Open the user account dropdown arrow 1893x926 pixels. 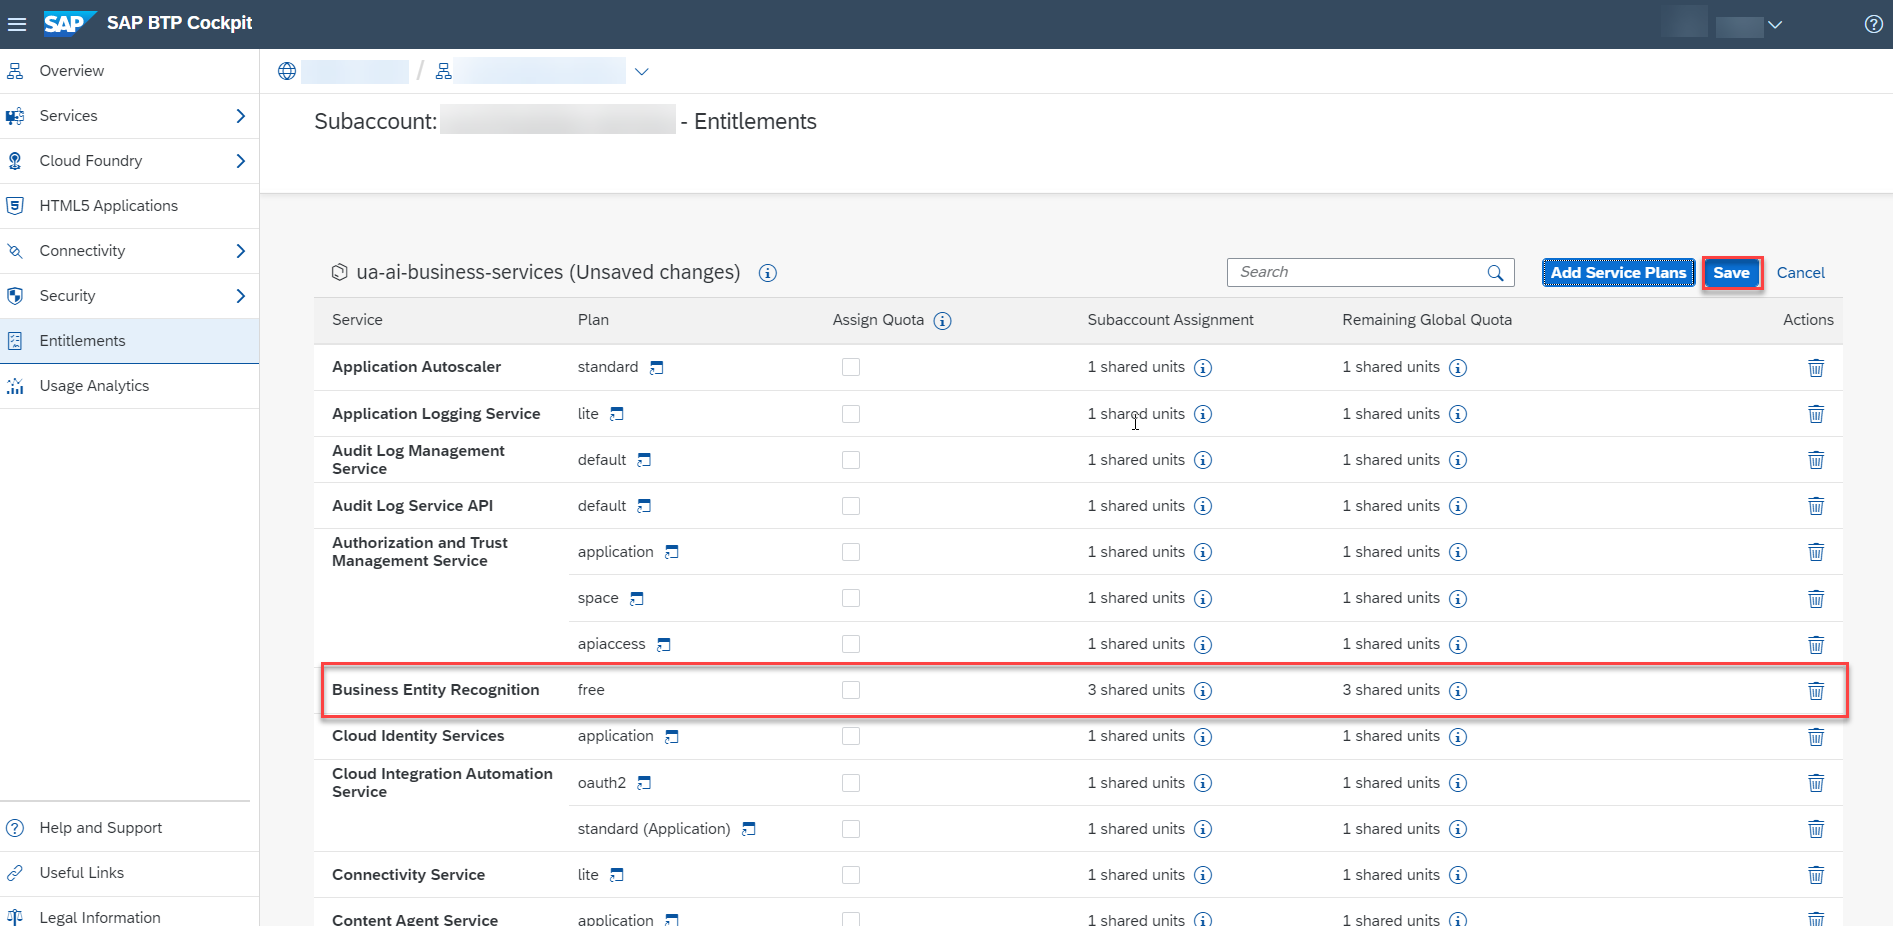click(1775, 25)
